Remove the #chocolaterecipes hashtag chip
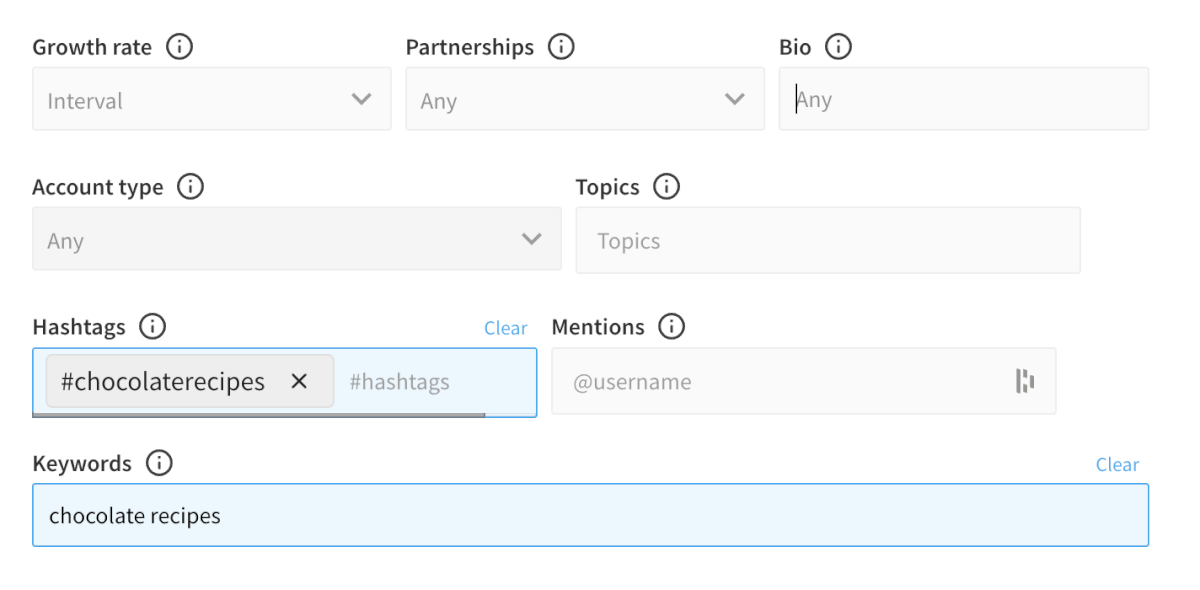The height and width of the screenshot is (590, 1200). (x=299, y=381)
